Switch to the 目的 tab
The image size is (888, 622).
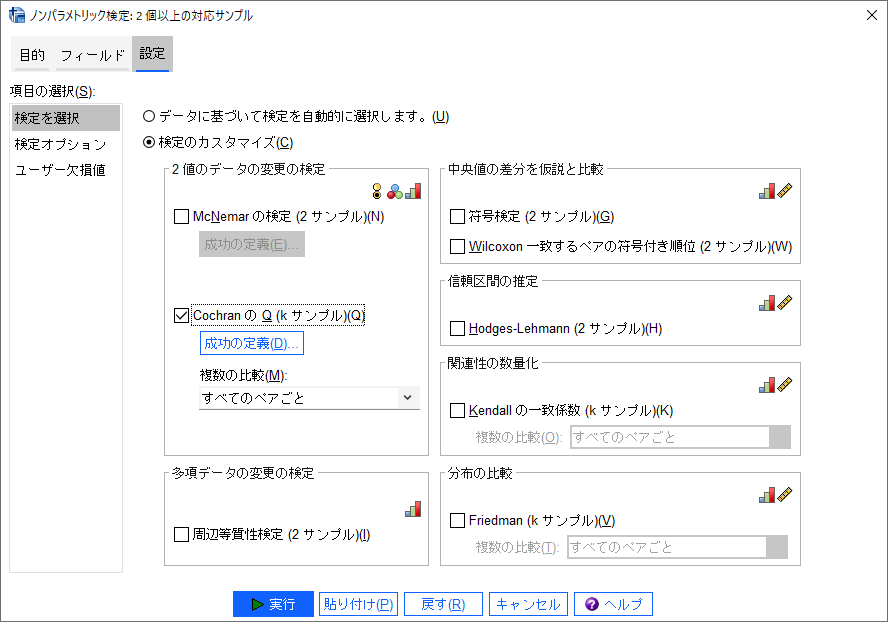(32, 55)
